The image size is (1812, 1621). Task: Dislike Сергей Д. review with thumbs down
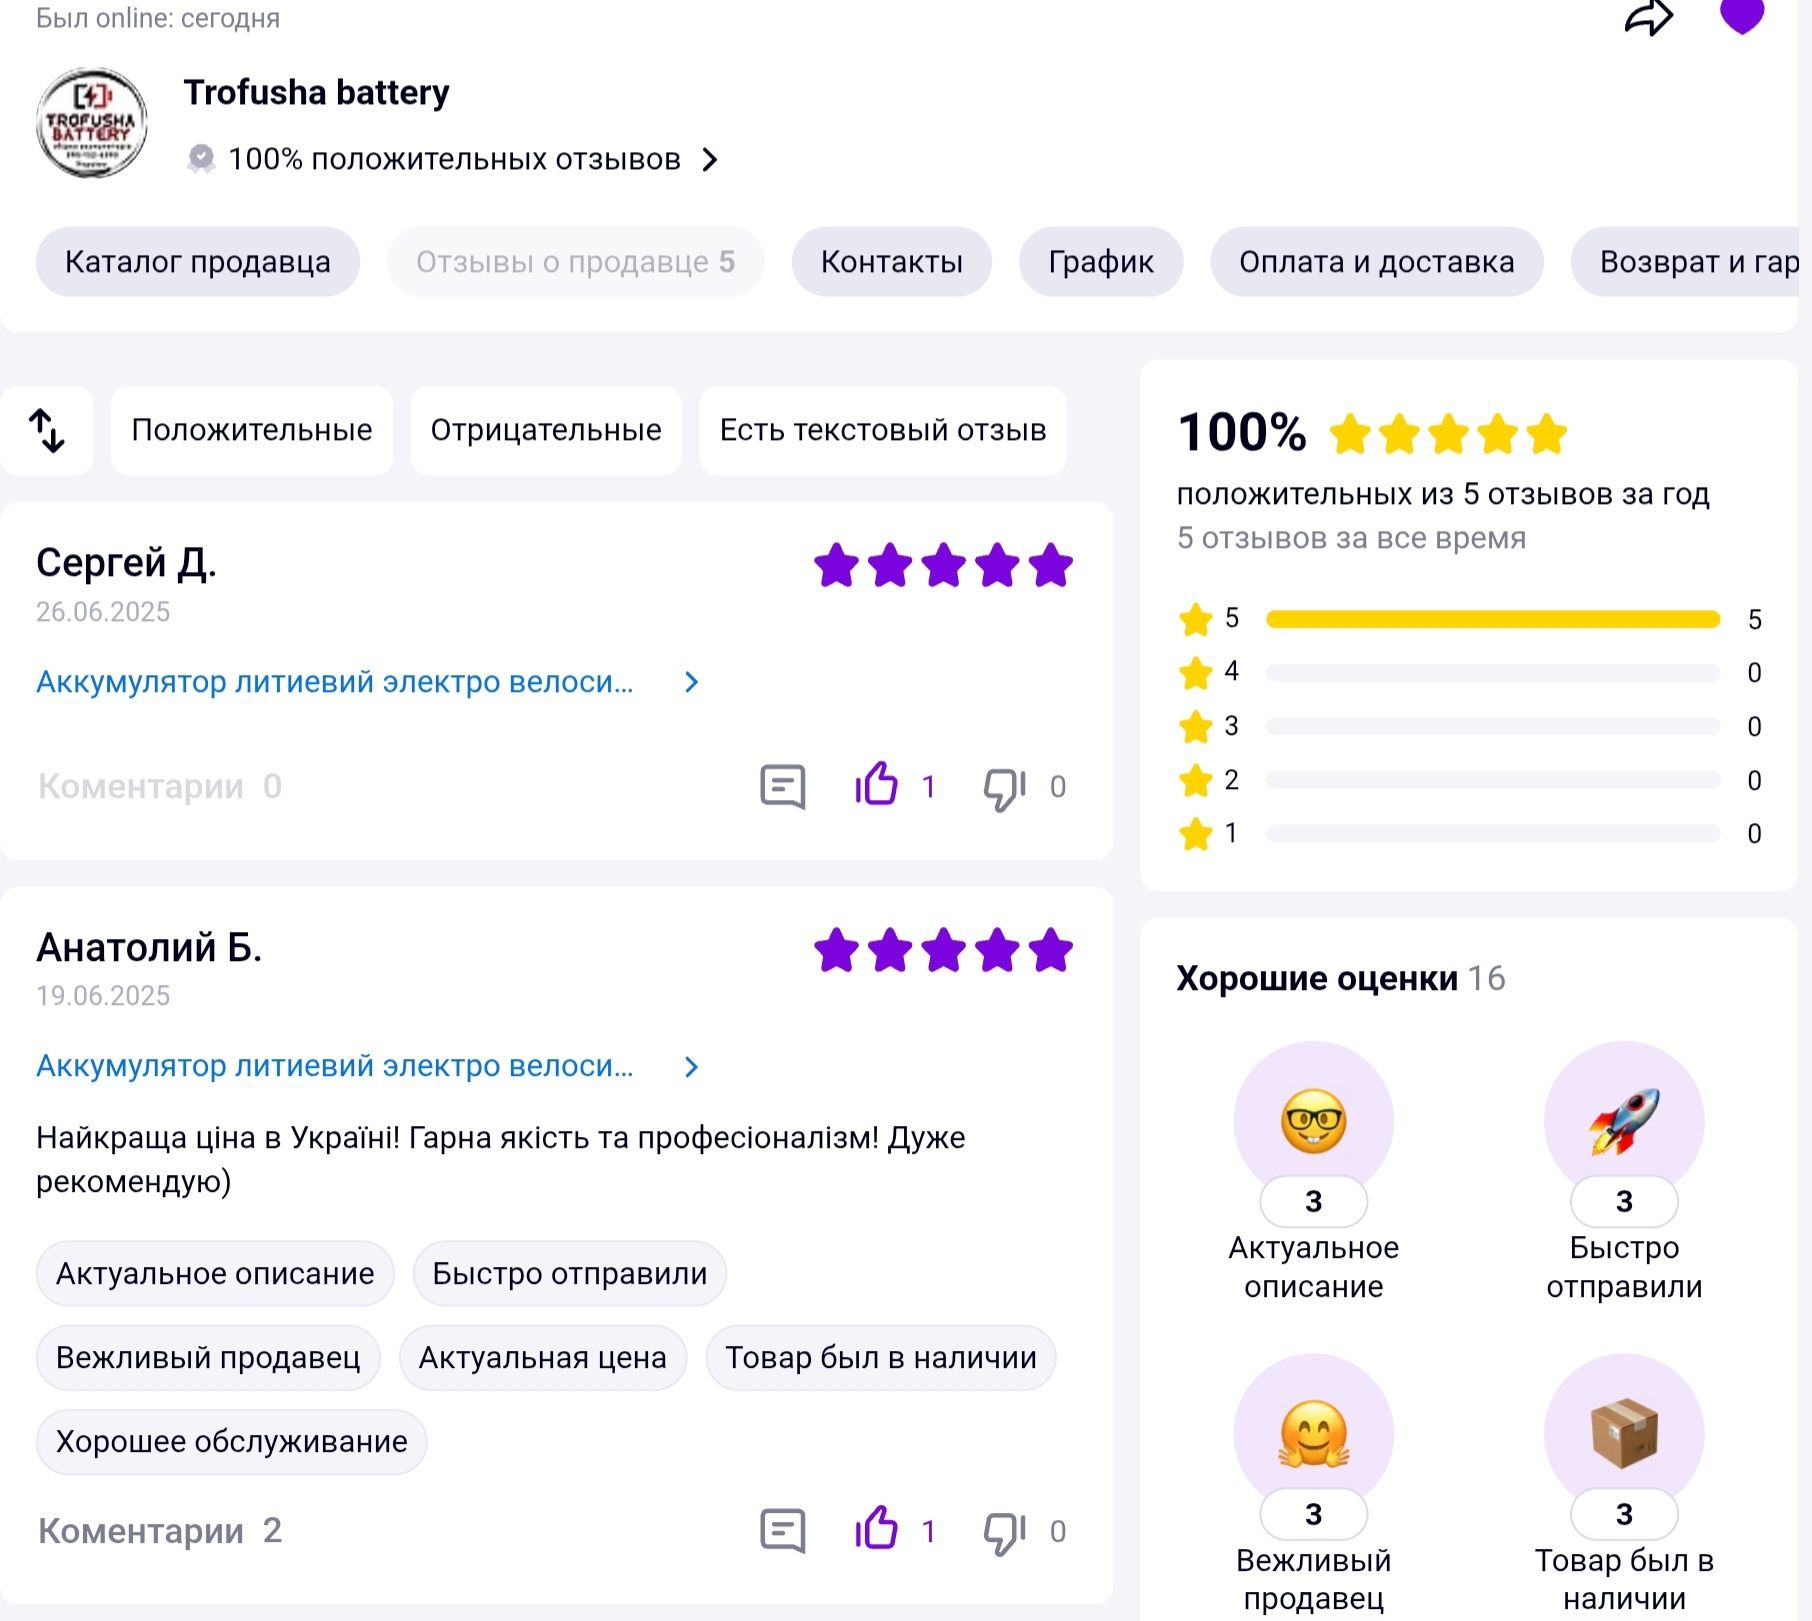pyautogui.click(x=1005, y=788)
